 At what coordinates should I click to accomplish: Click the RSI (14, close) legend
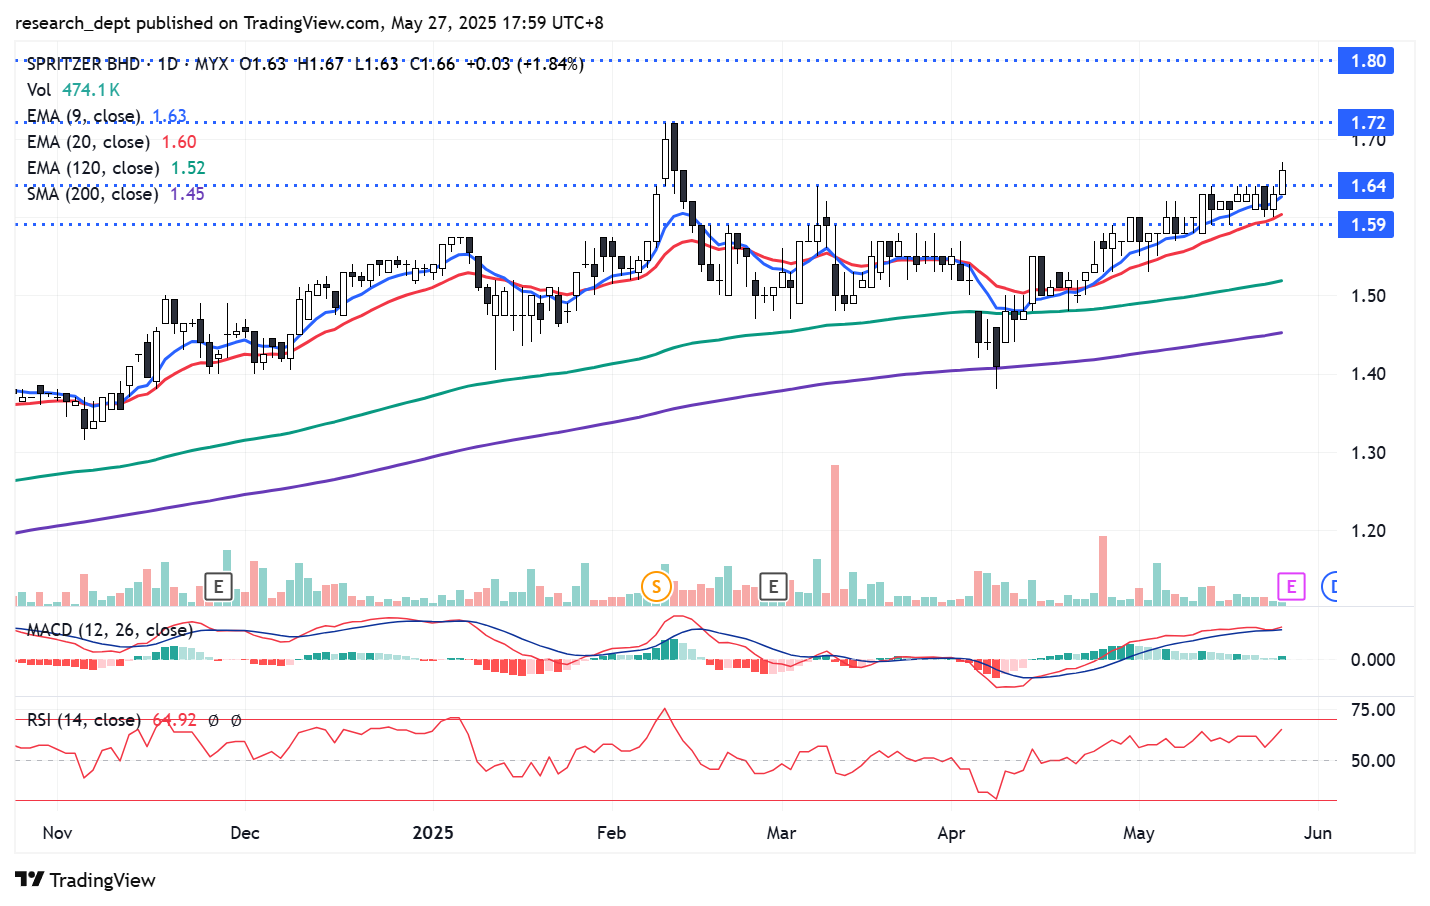[83, 720]
